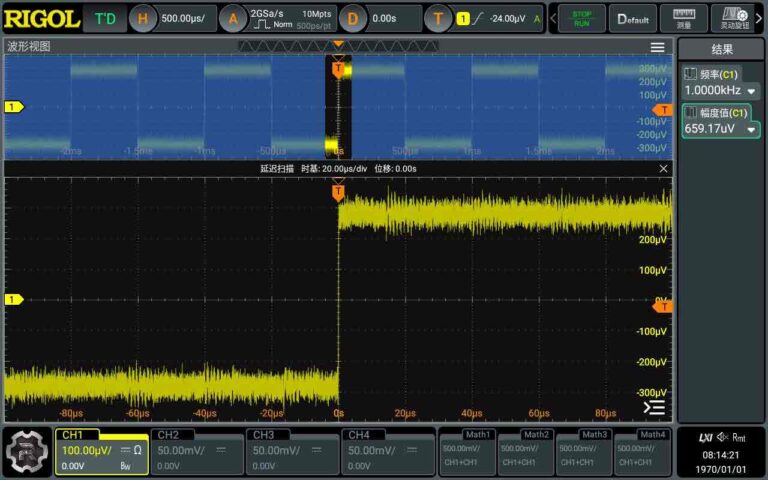Tap the orange D delay position icon

(x=353, y=18)
